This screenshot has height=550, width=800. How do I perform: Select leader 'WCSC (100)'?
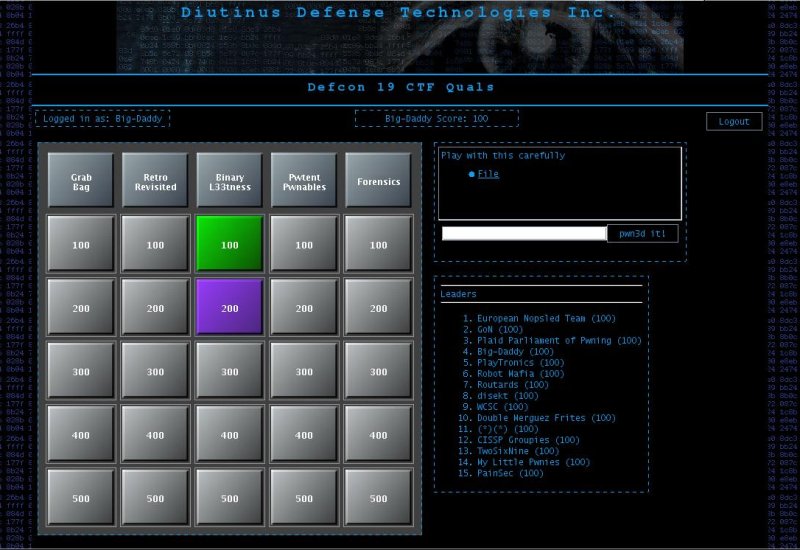coord(503,407)
